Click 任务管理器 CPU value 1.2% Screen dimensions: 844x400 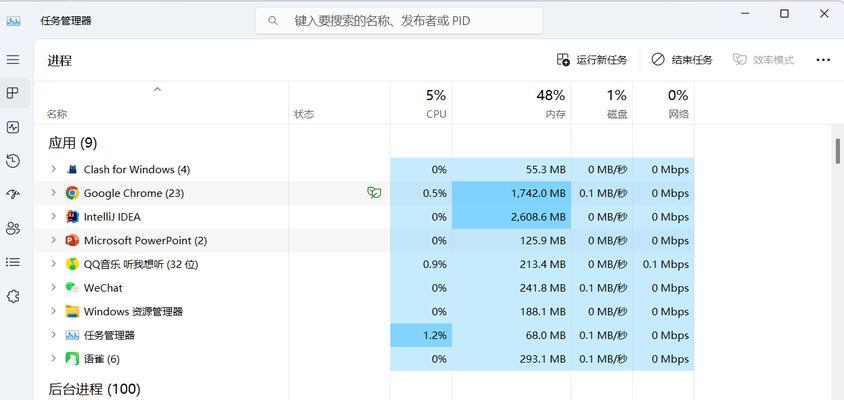(434, 335)
